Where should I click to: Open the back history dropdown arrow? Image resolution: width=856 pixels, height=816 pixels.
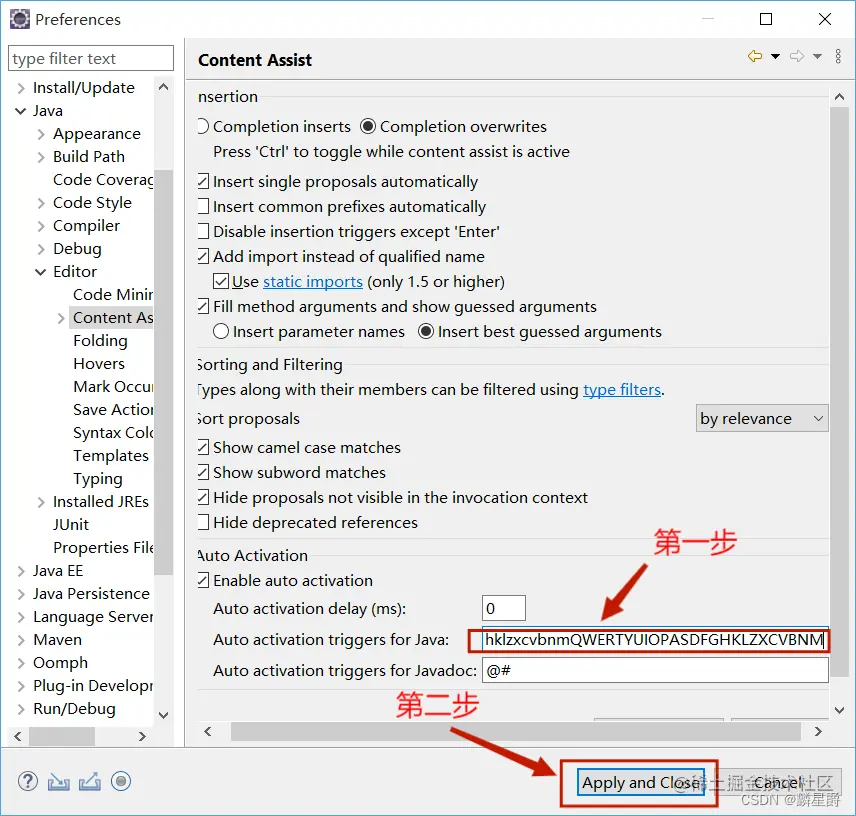775,56
